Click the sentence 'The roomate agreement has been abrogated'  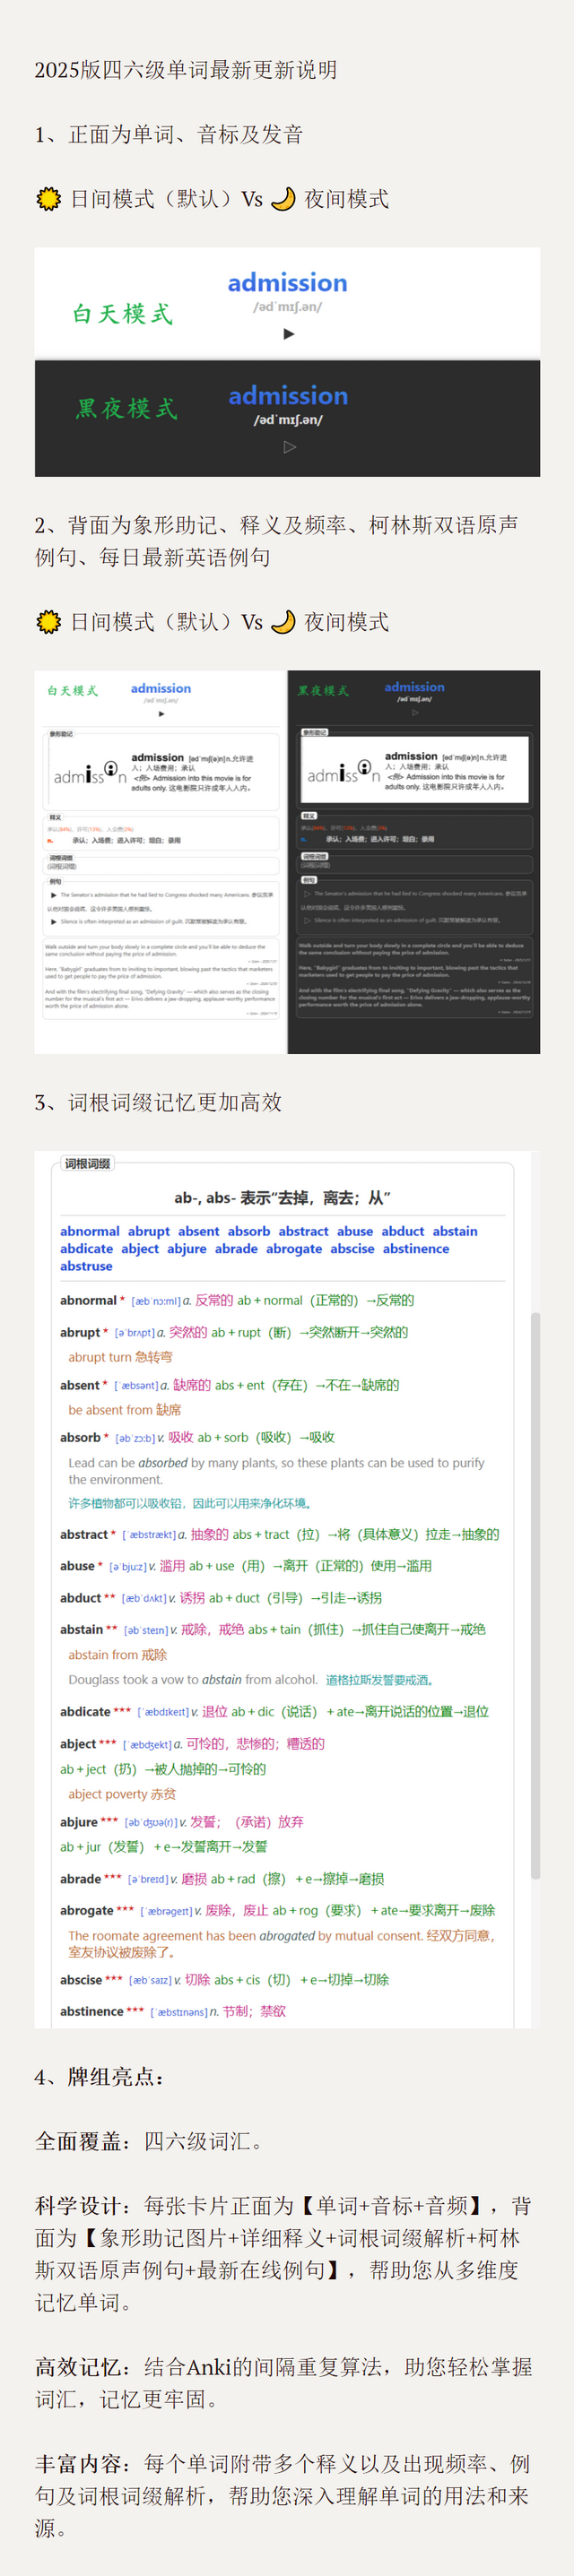[x=246, y=1936]
